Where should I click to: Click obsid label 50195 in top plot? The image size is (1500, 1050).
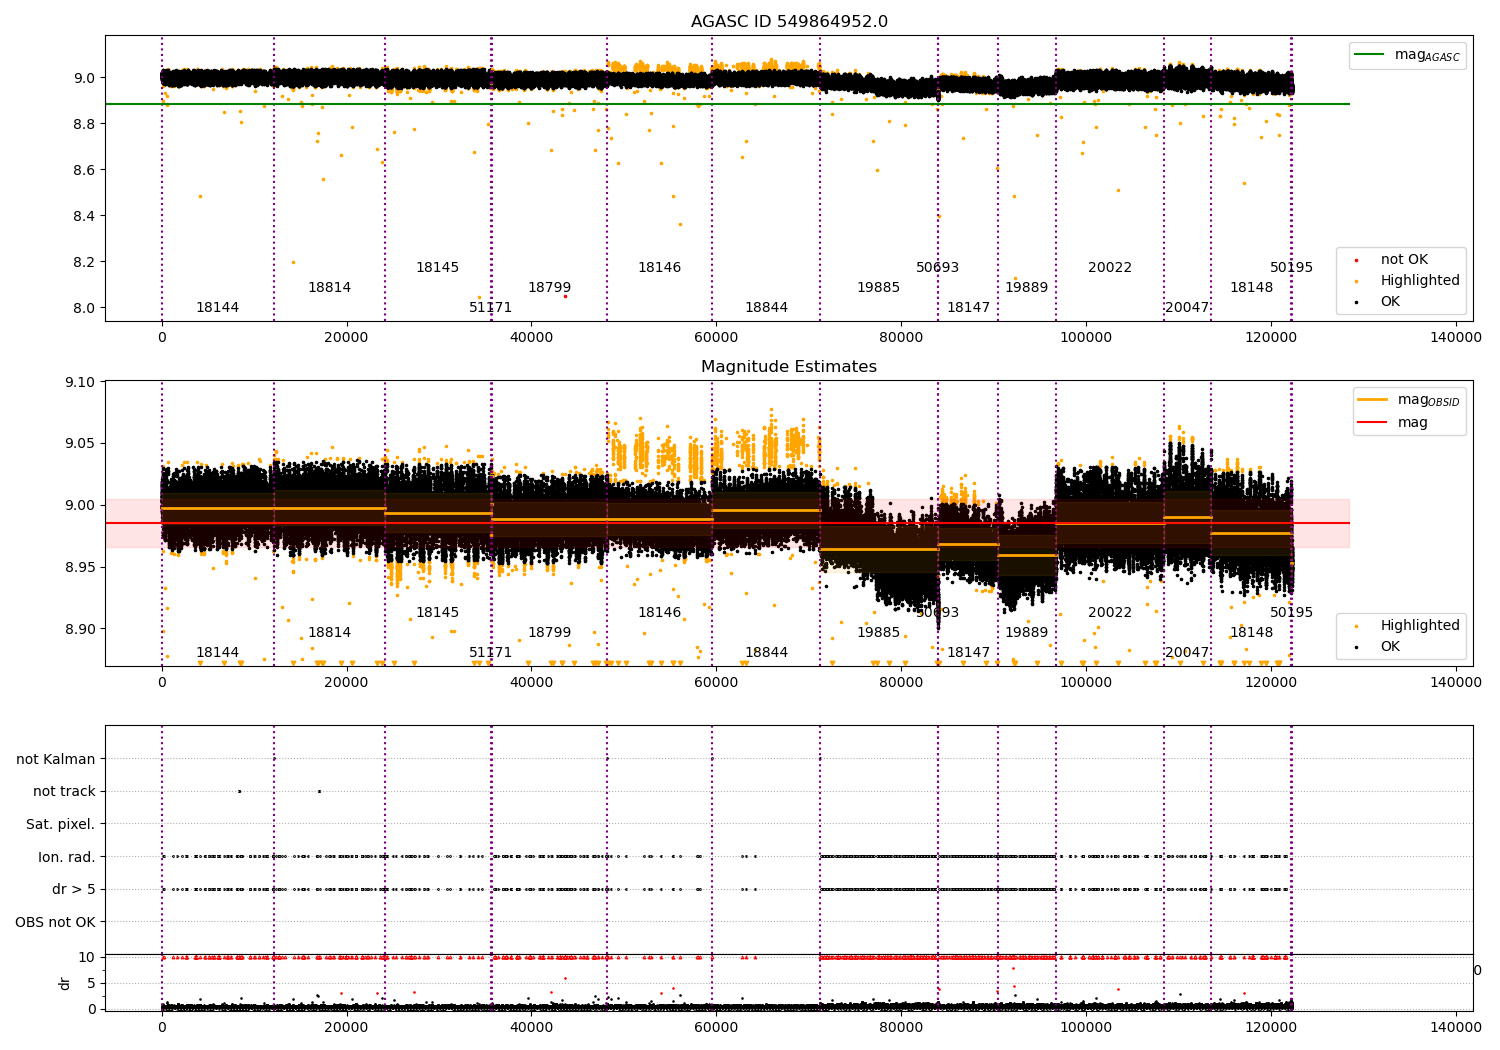(1291, 268)
